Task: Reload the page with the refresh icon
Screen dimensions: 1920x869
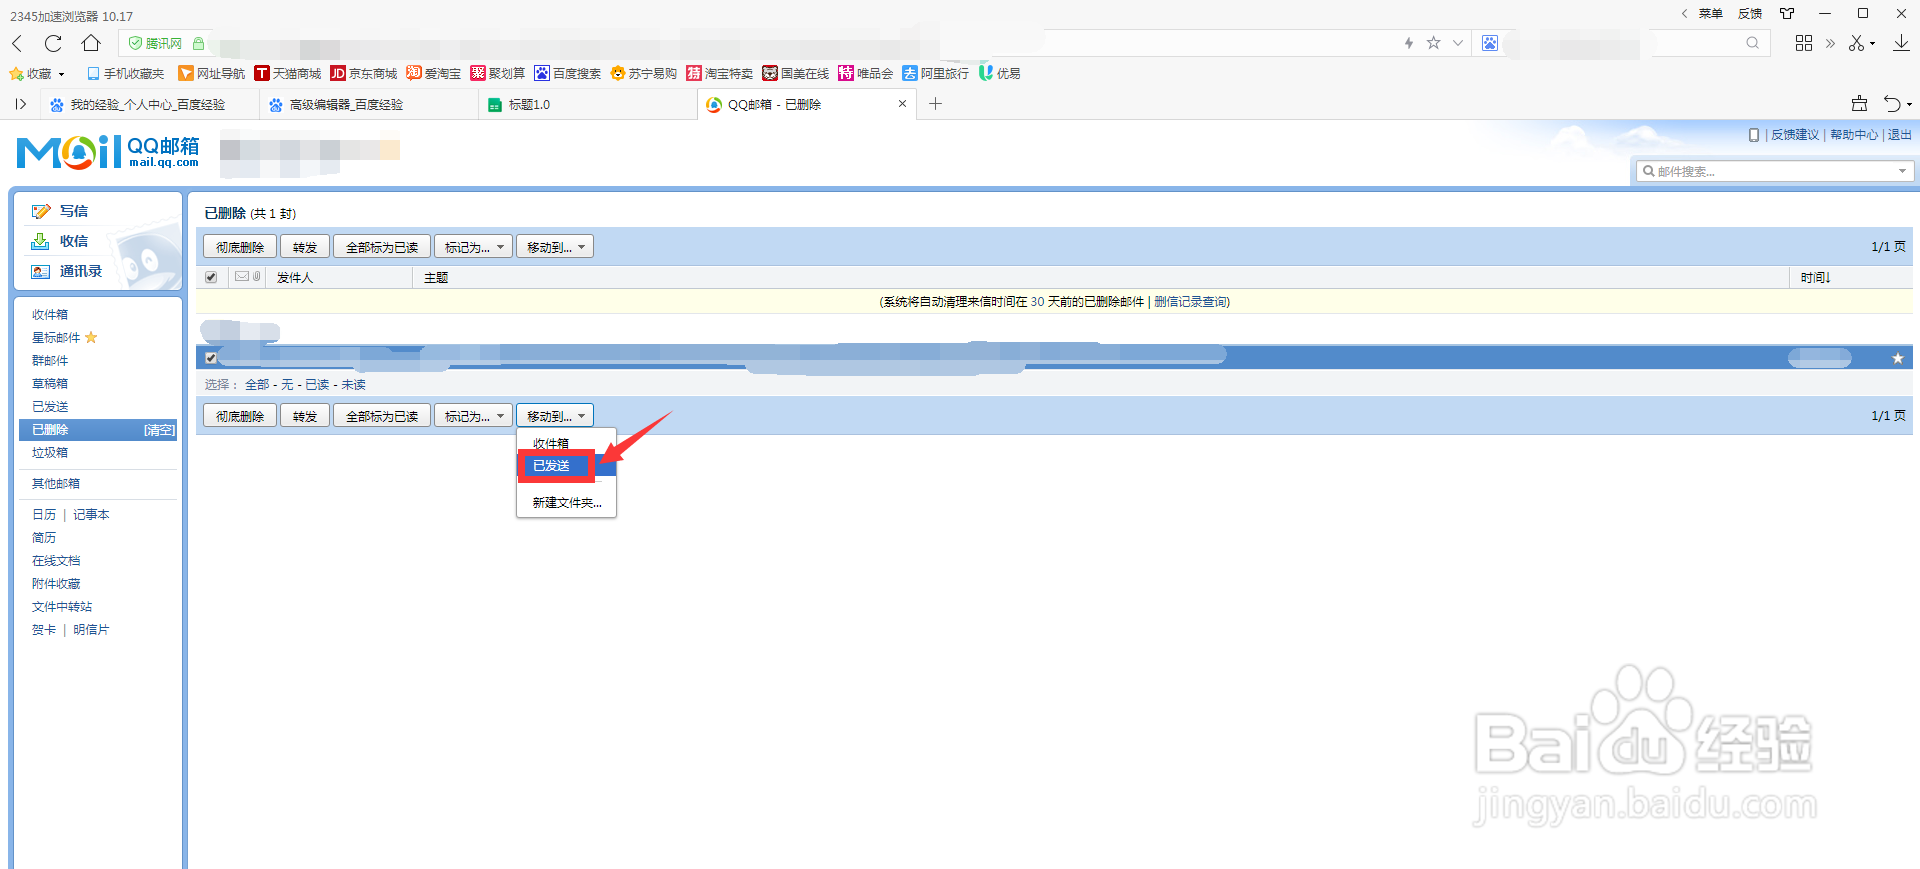Action: pyautogui.click(x=53, y=43)
